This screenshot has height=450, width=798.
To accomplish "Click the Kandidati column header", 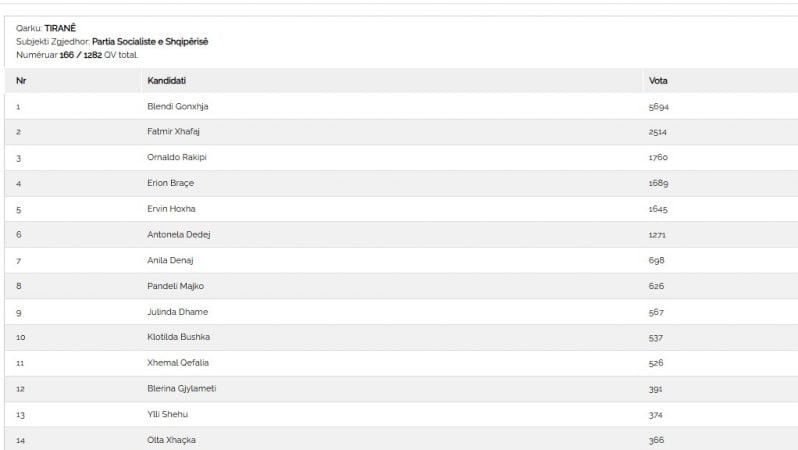I will pyautogui.click(x=166, y=80).
